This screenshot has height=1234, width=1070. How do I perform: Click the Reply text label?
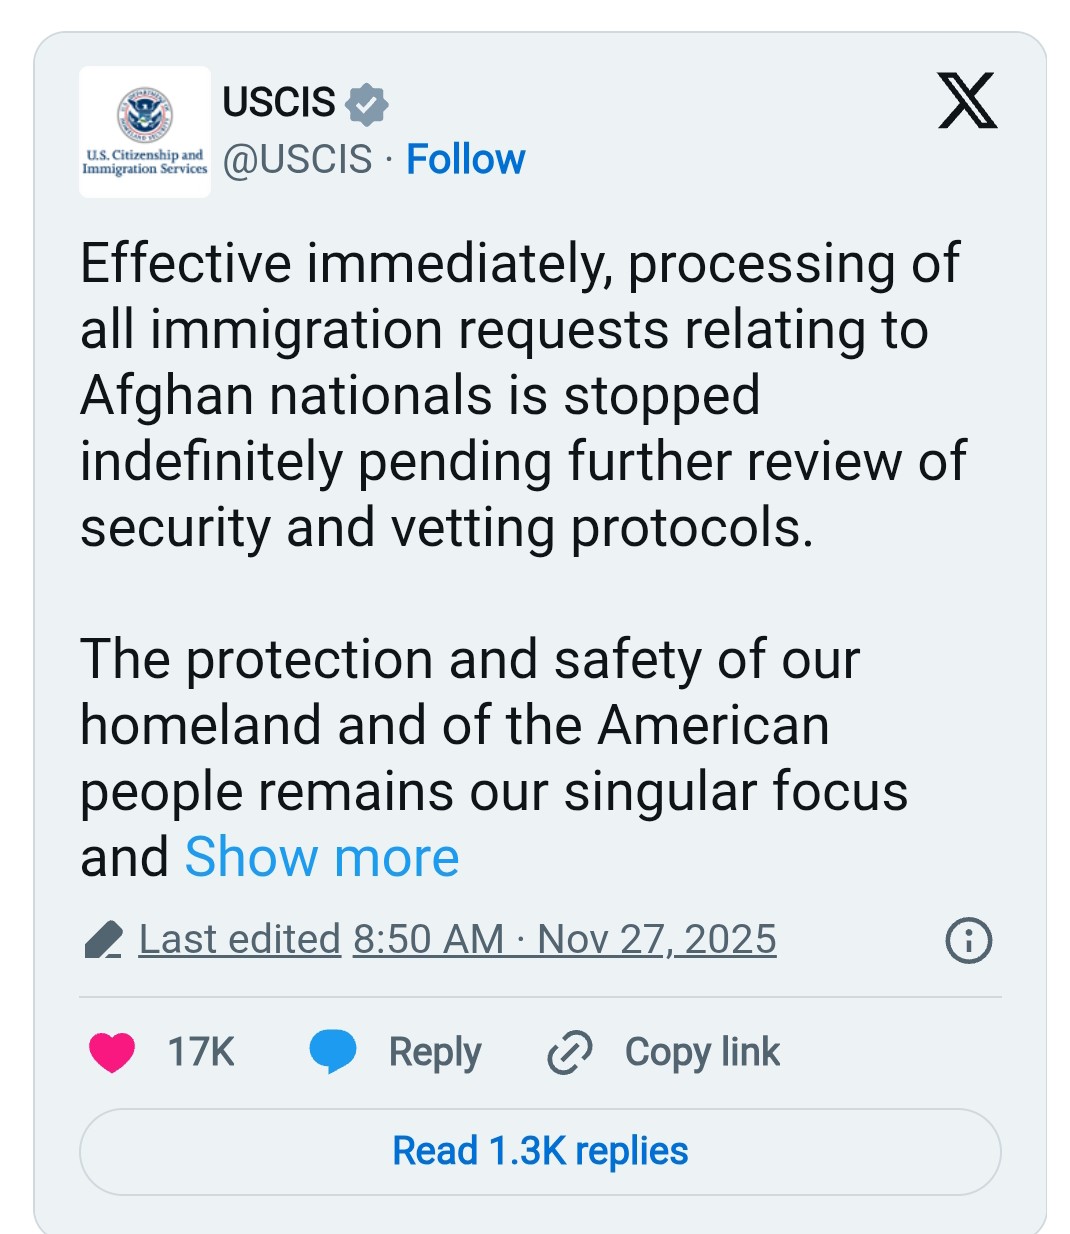(x=435, y=1052)
